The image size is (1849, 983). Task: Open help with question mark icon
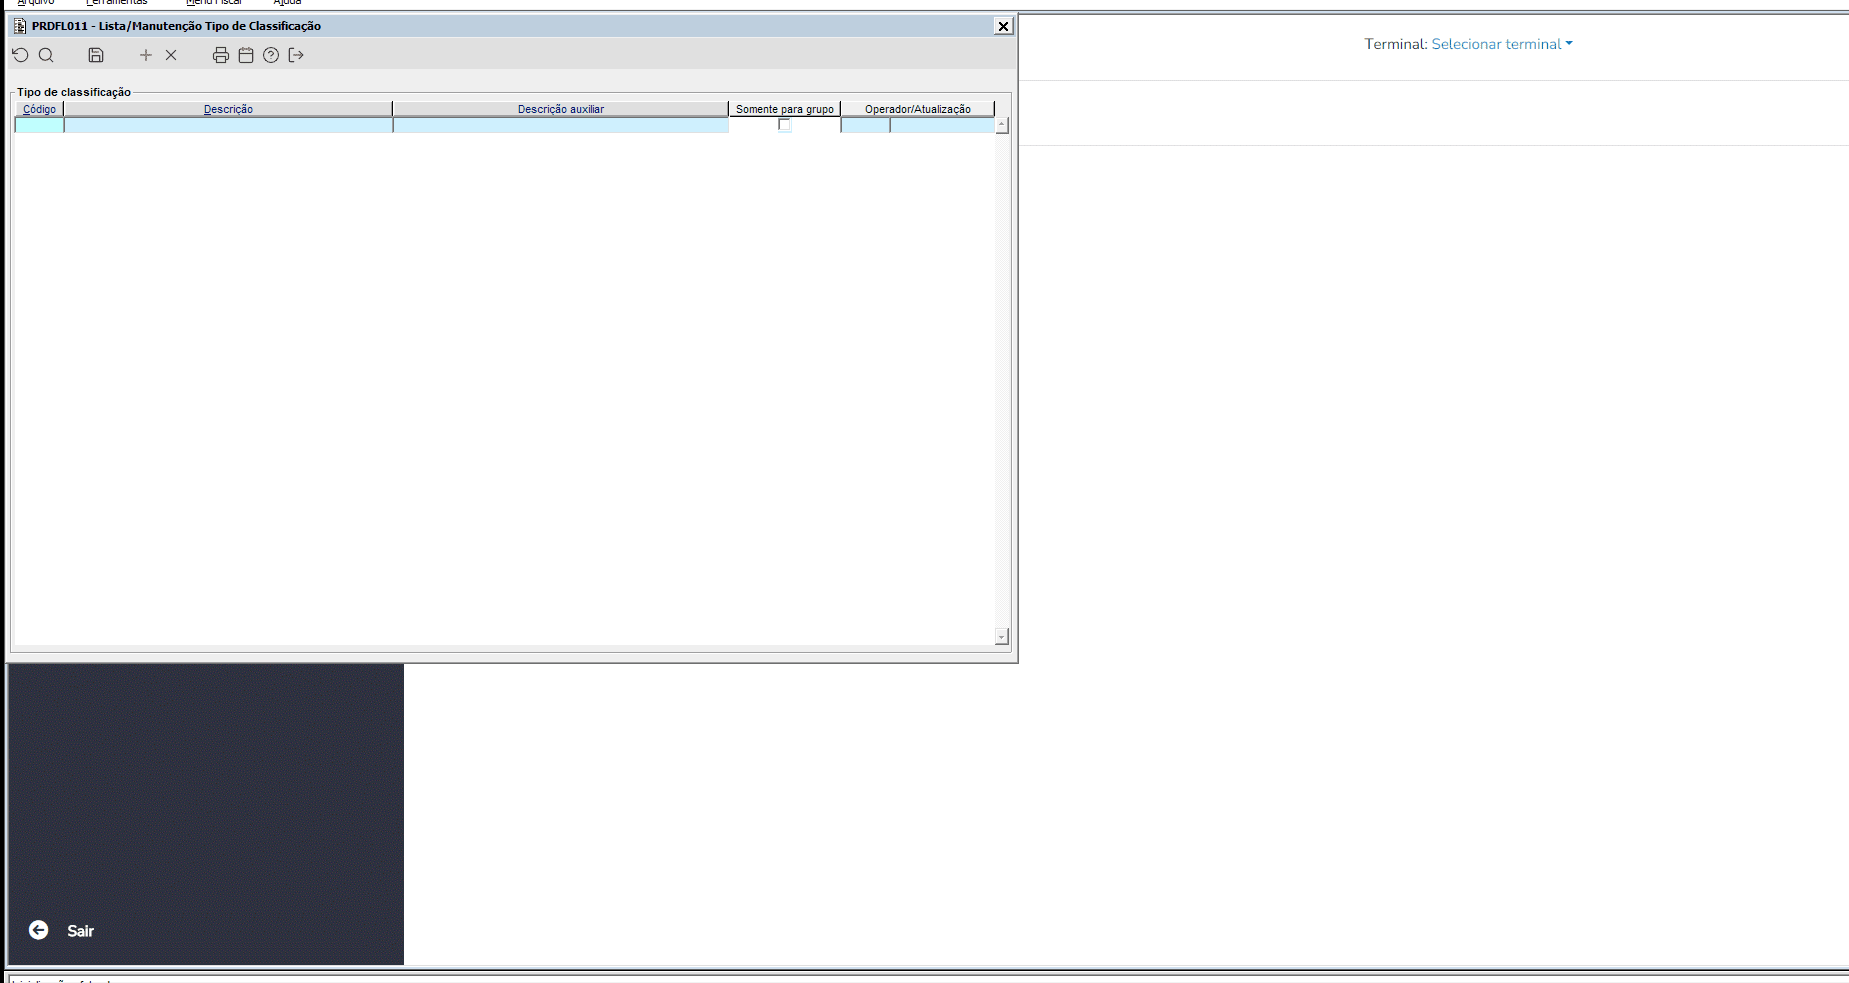271,55
